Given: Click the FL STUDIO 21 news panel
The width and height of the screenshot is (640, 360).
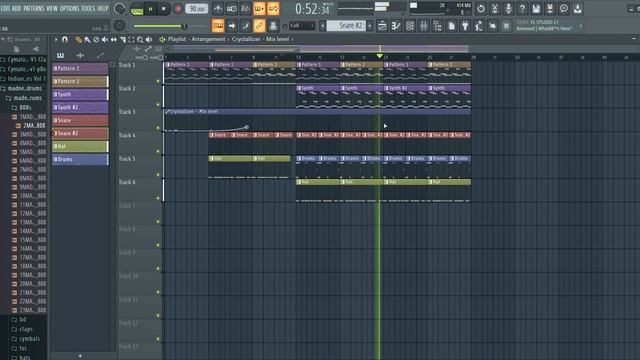Looking at the screenshot, I should tap(547, 25).
